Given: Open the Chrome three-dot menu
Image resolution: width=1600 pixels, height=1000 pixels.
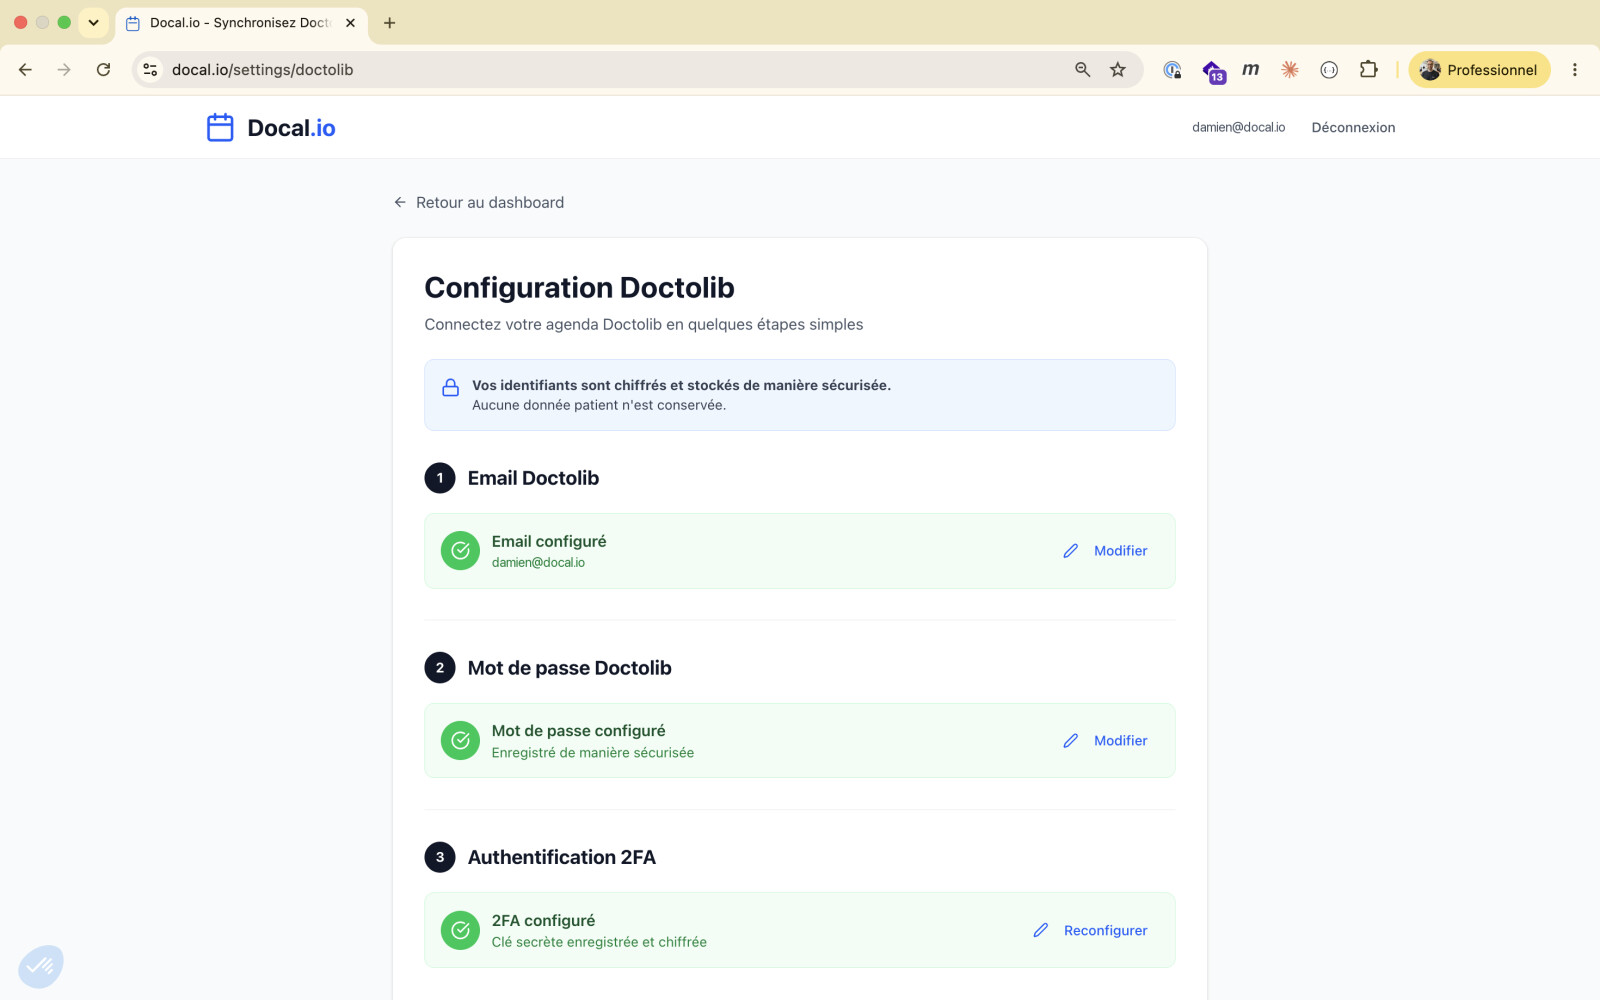Looking at the screenshot, I should [x=1574, y=70].
